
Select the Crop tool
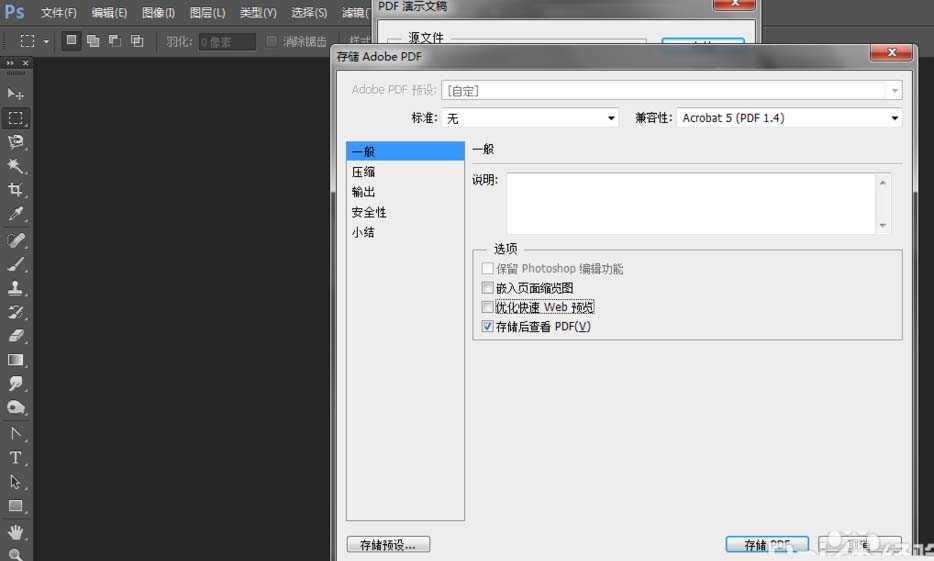click(16, 190)
